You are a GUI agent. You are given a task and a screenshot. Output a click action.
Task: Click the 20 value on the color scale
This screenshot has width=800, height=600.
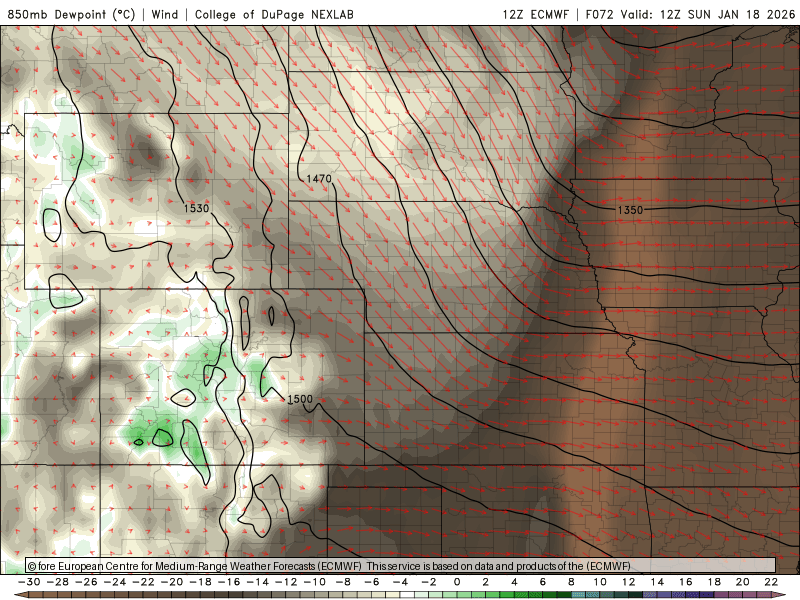(743, 582)
